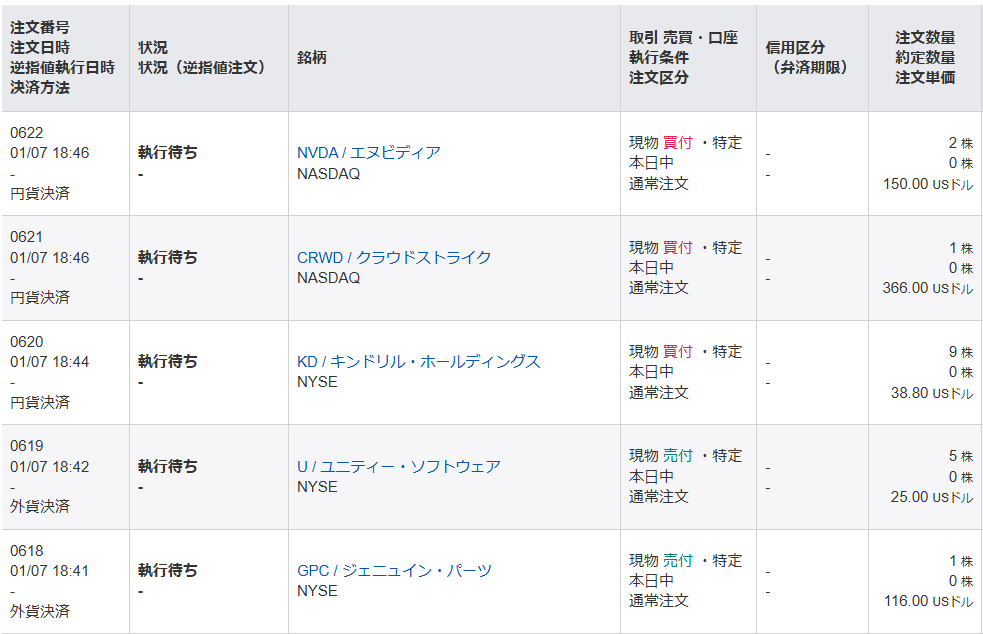
Task: Click the 注文番号 column header cell
Action: click(x=66, y=58)
